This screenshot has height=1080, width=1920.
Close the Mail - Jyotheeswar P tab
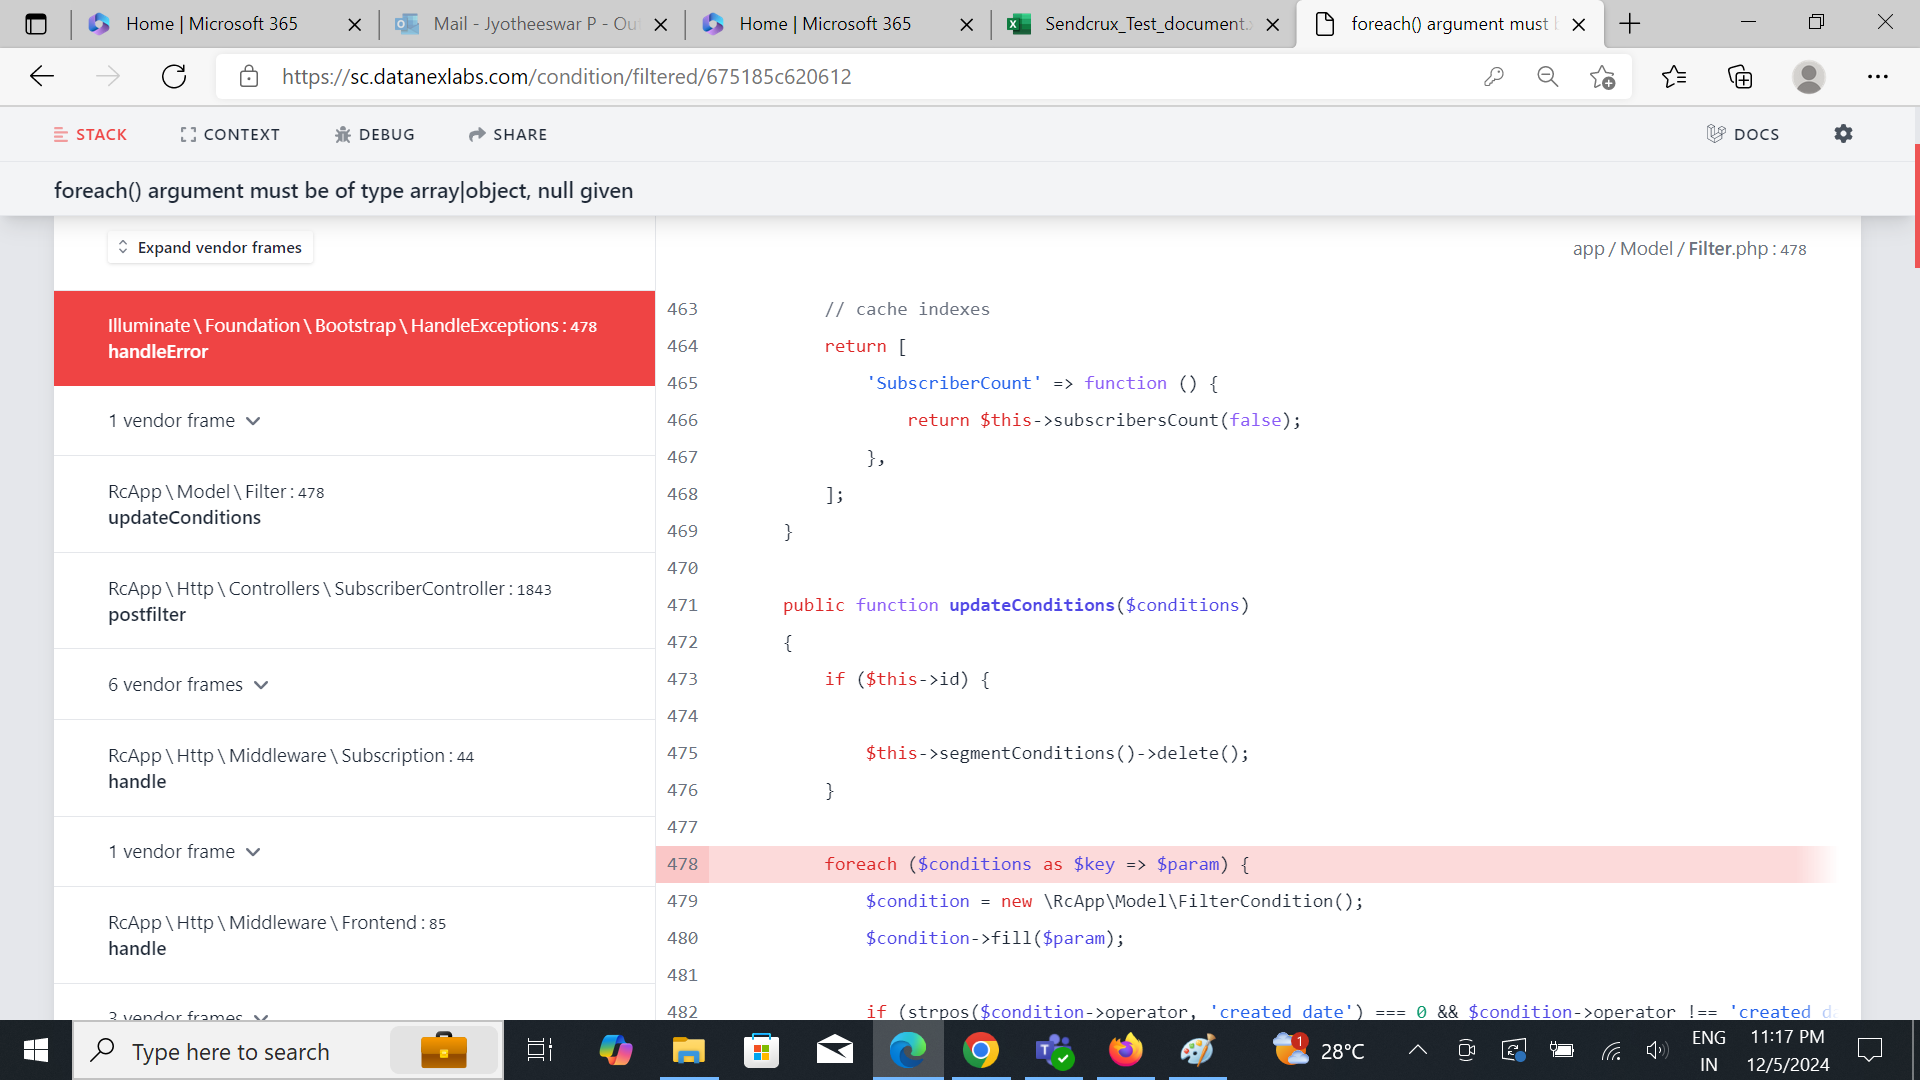660,25
